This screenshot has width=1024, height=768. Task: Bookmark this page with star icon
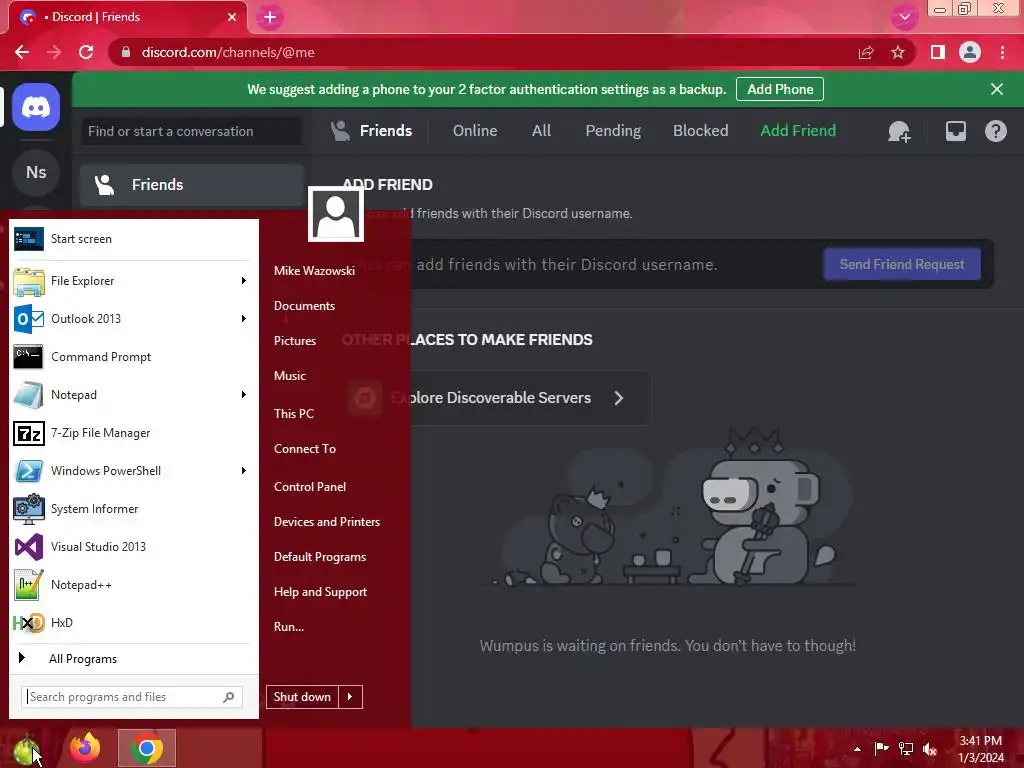pyautogui.click(x=898, y=52)
